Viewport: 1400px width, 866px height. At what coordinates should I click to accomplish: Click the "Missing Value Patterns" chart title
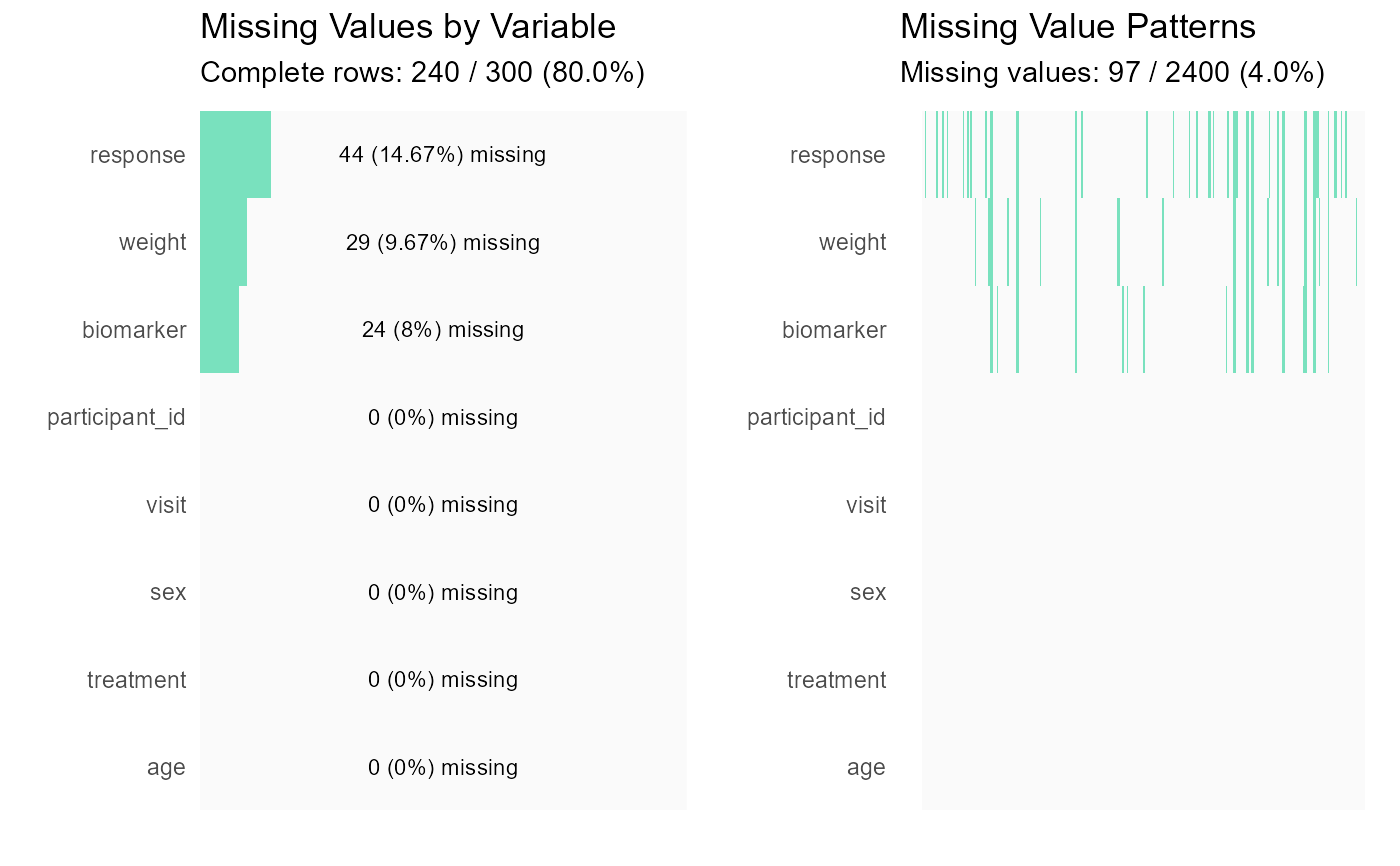click(x=1078, y=27)
